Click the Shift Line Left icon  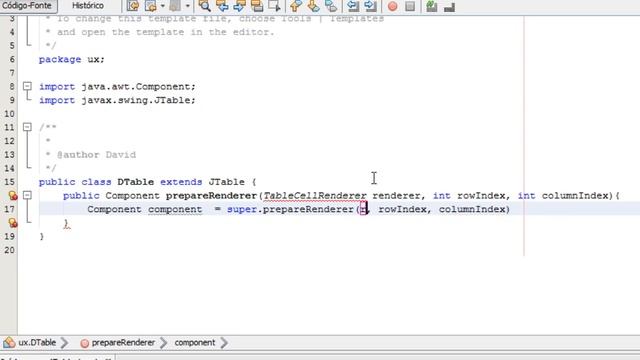(x=353, y=6)
